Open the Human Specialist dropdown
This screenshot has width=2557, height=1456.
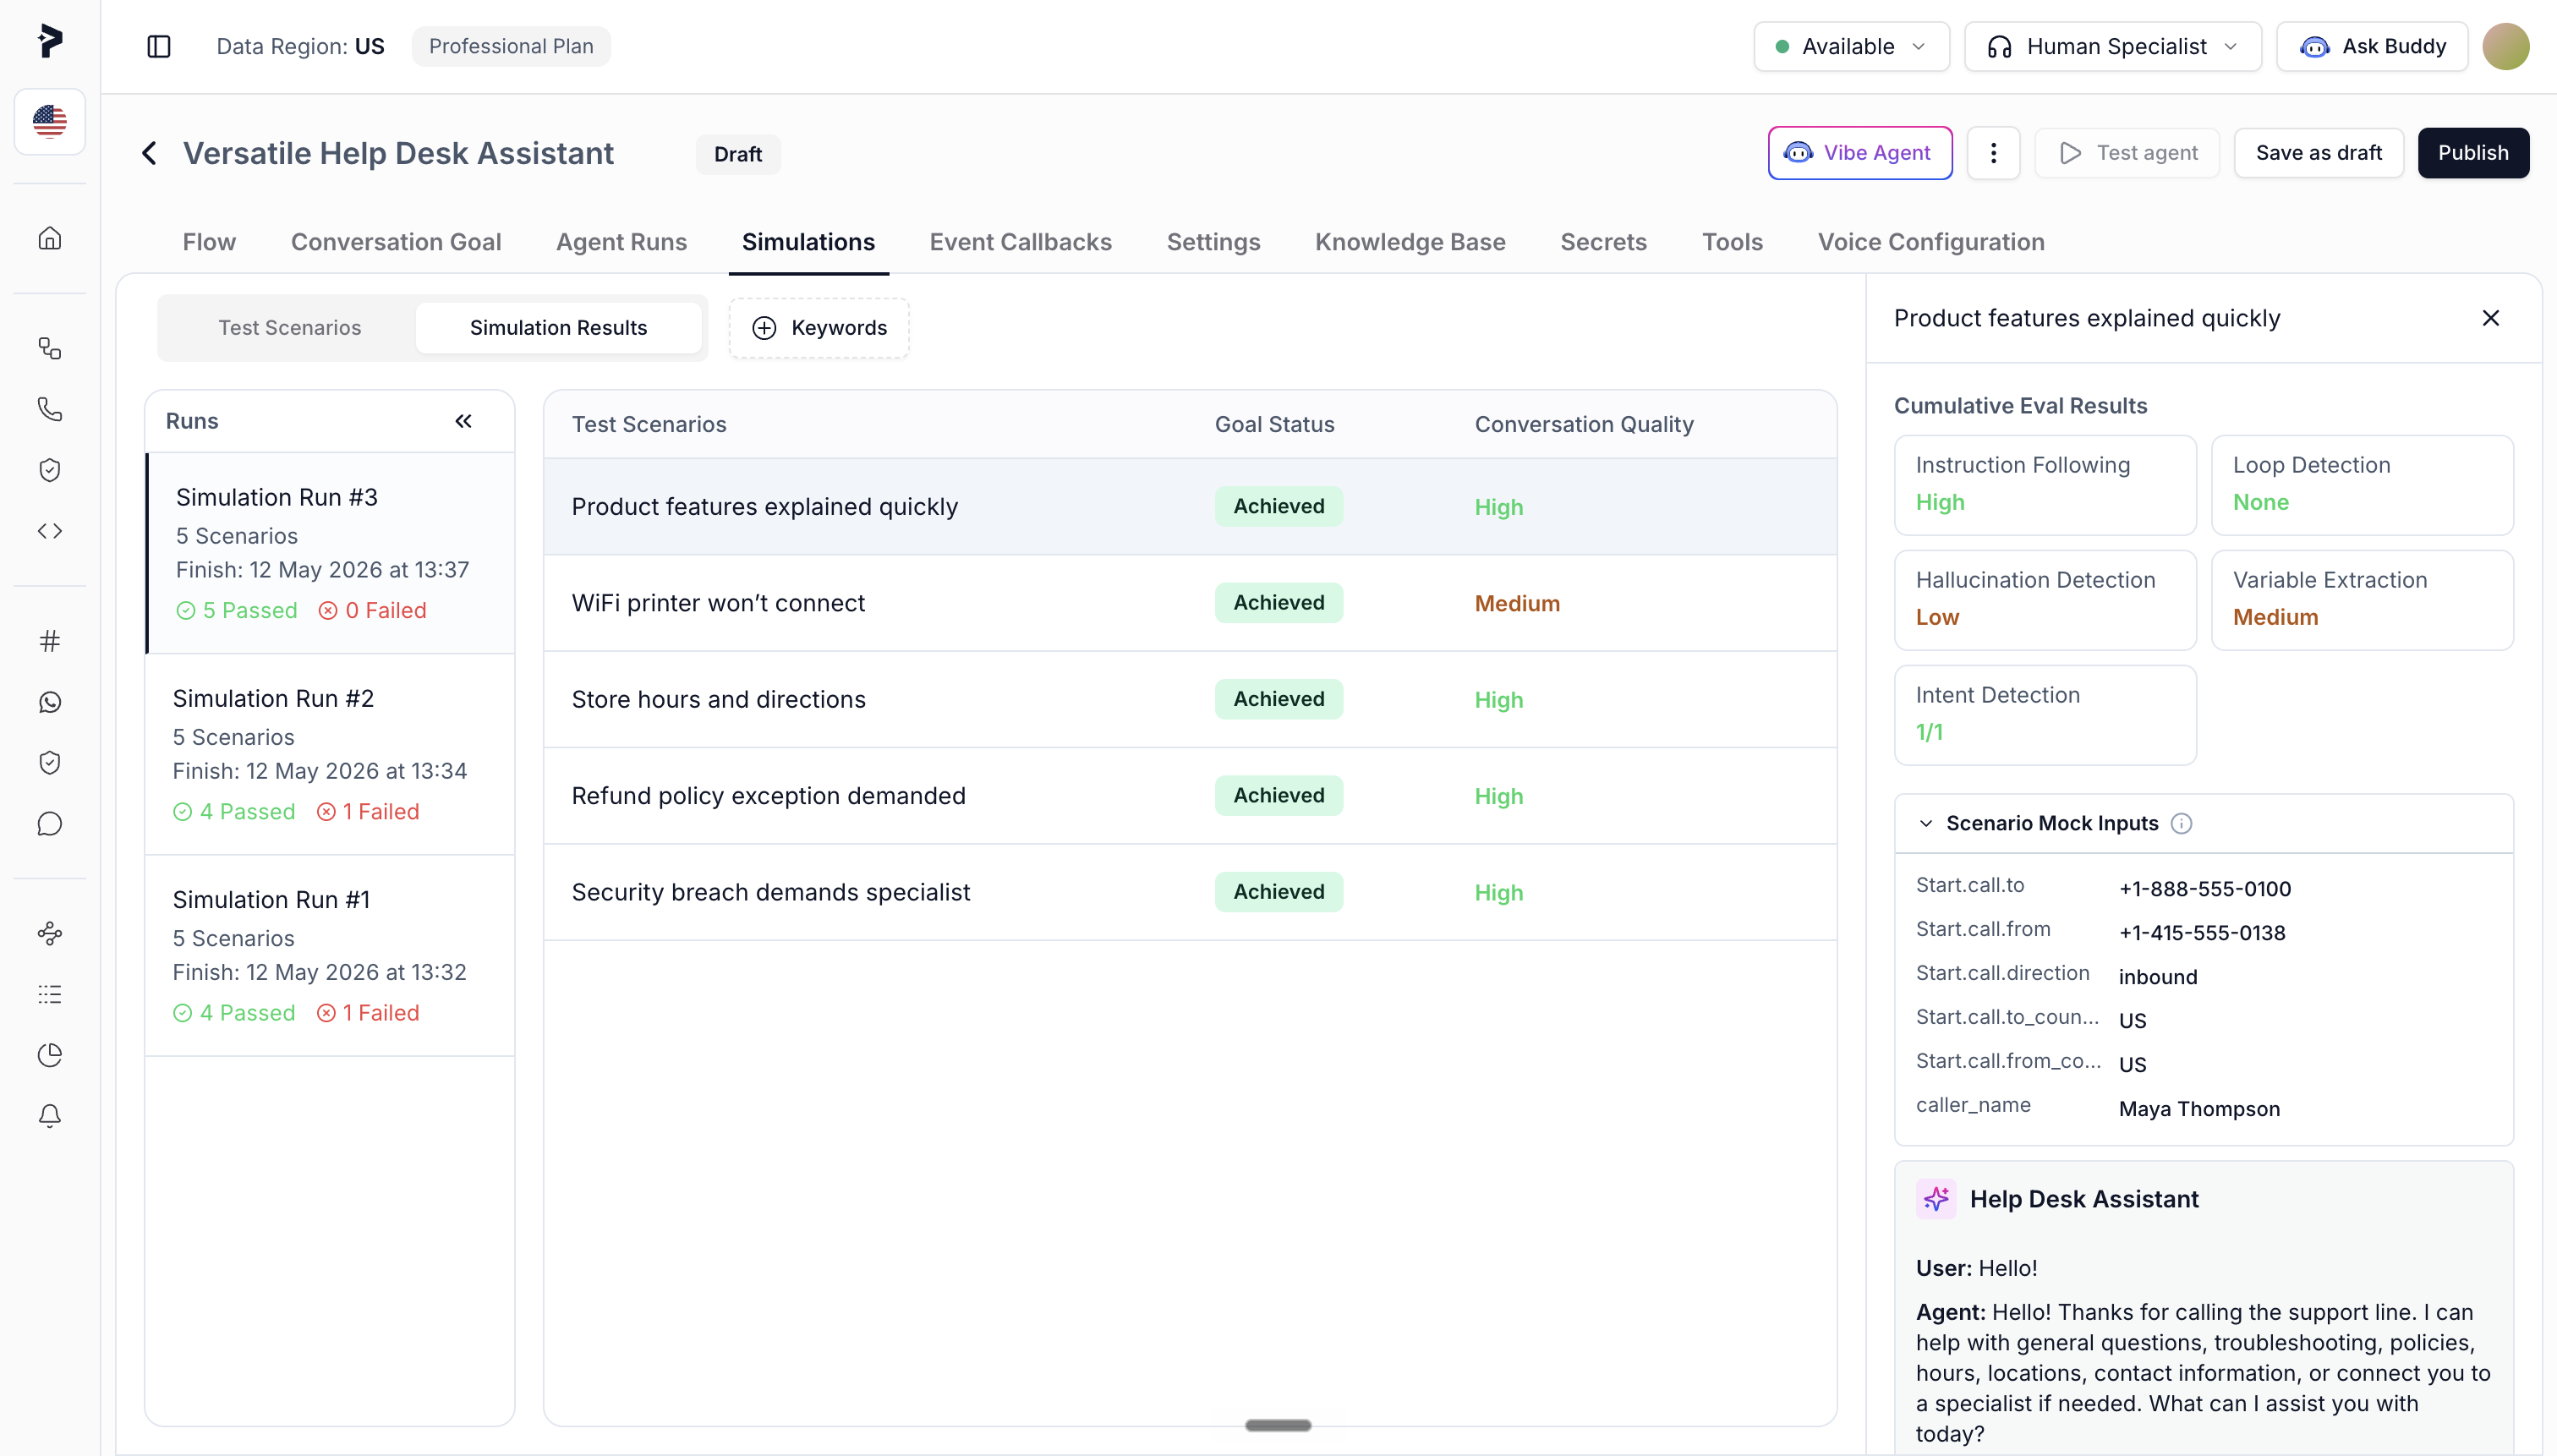coord(2112,46)
